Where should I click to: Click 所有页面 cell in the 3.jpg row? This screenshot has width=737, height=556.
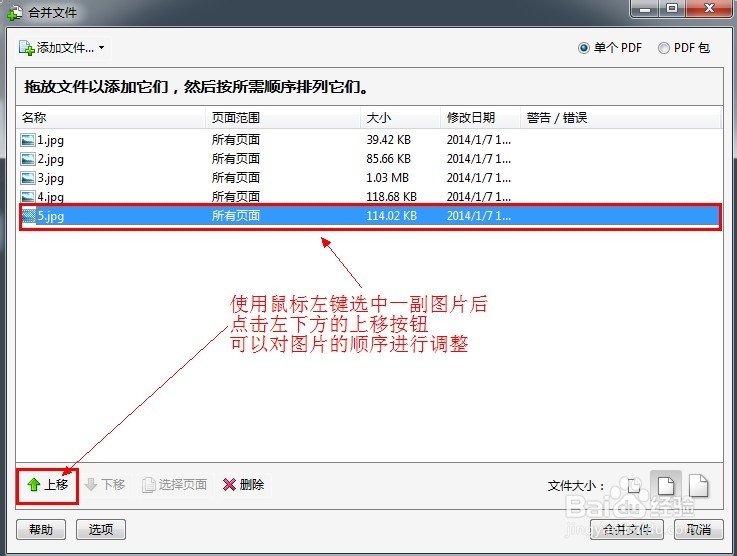click(x=236, y=178)
